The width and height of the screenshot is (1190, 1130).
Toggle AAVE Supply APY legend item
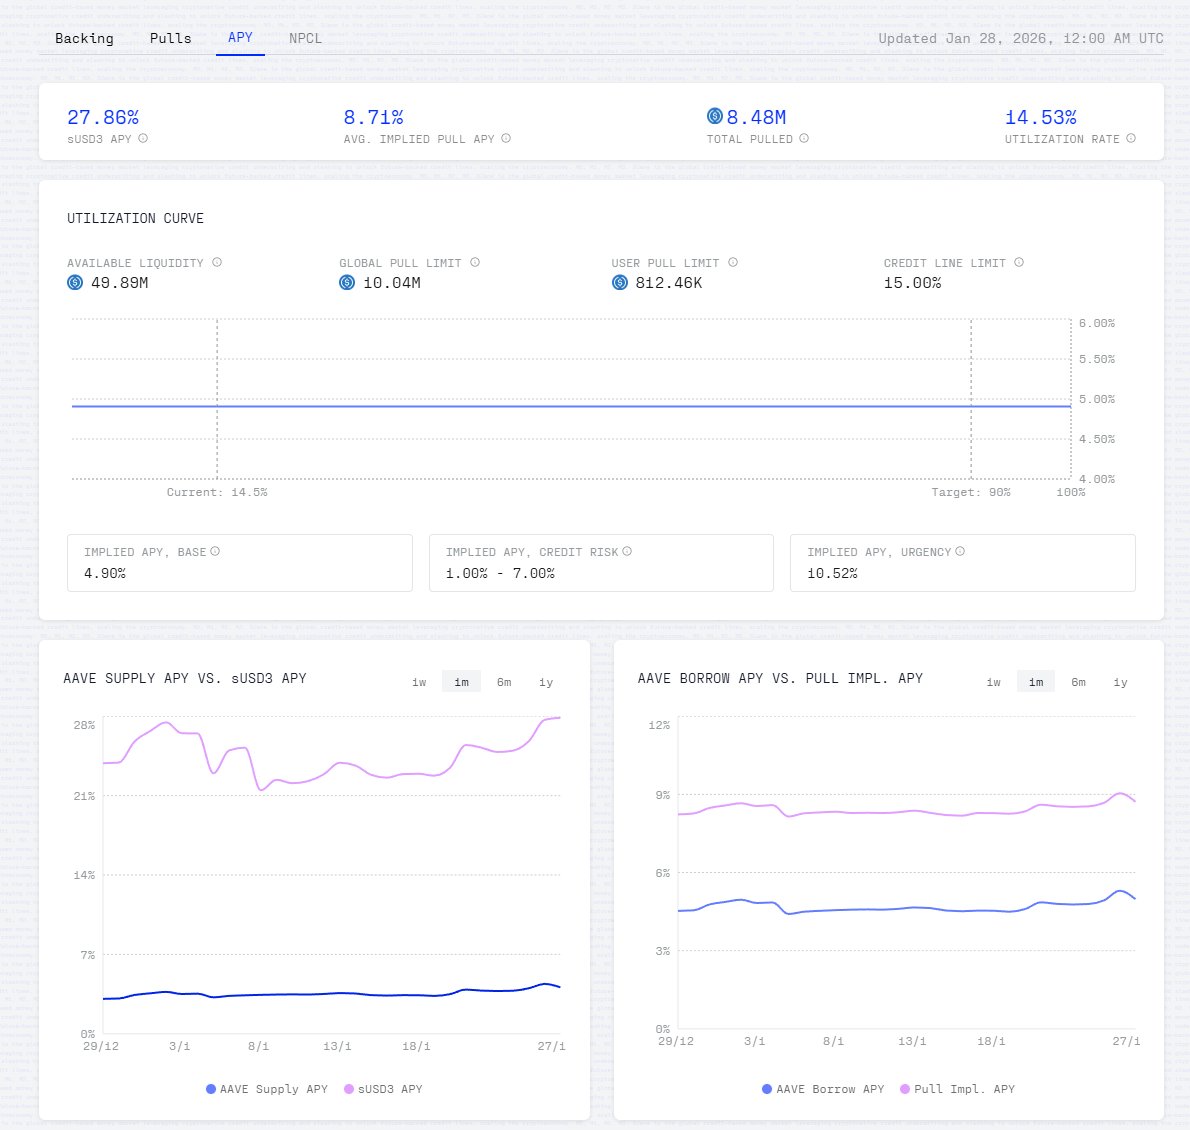click(x=267, y=1089)
